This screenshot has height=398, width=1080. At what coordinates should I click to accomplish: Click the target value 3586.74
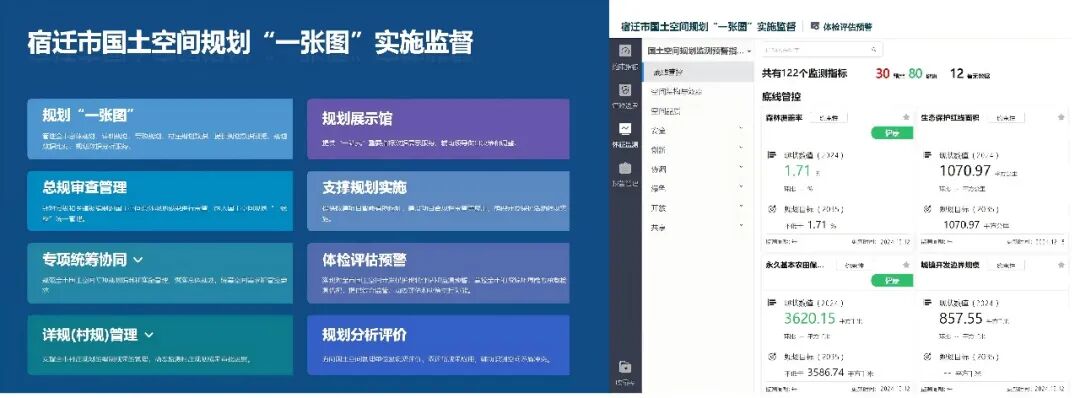(824, 372)
